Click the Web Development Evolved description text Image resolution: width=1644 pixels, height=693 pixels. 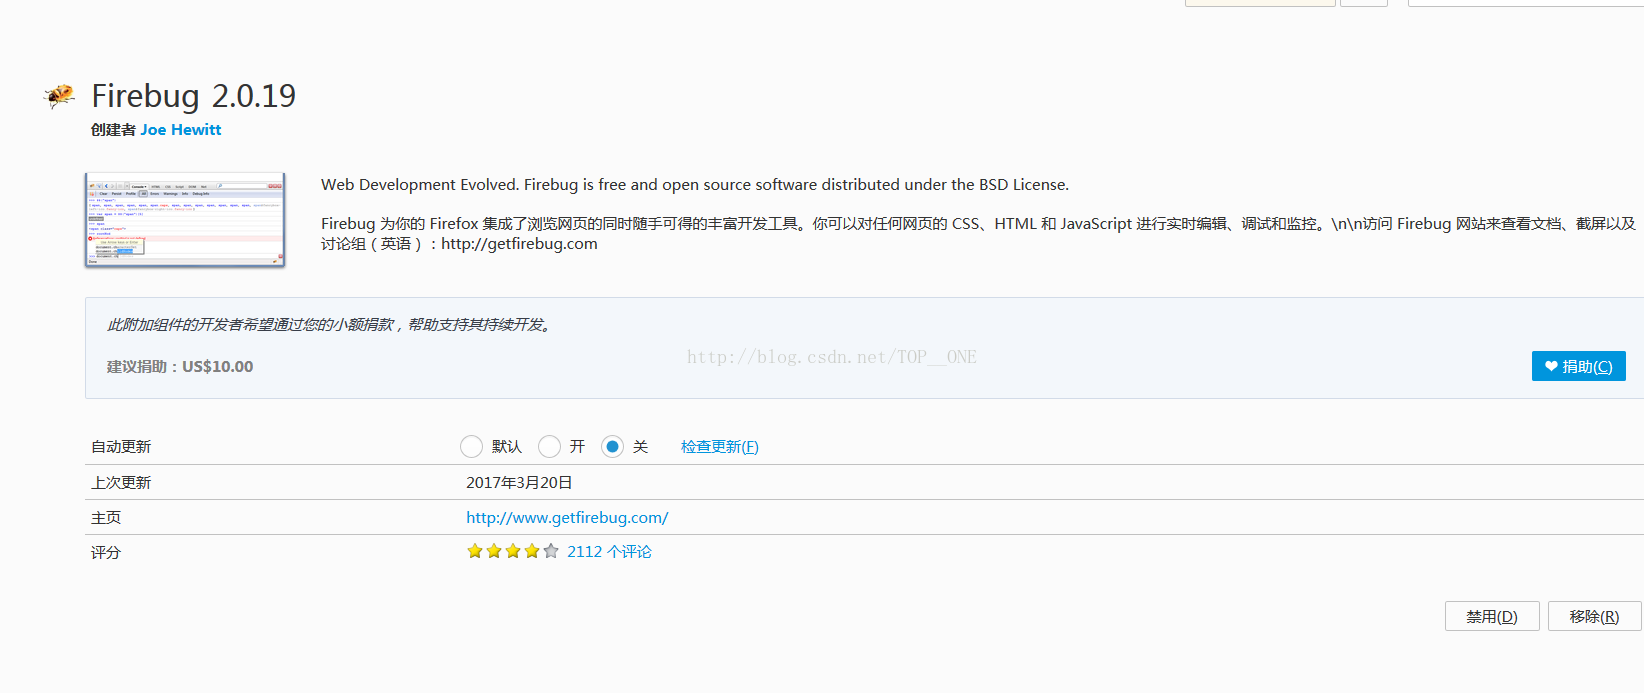coord(695,185)
